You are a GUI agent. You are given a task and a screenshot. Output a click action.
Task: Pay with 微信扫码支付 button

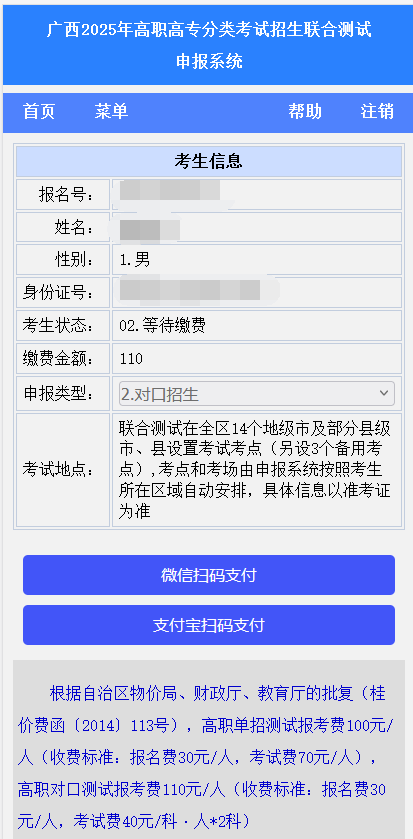209,575
